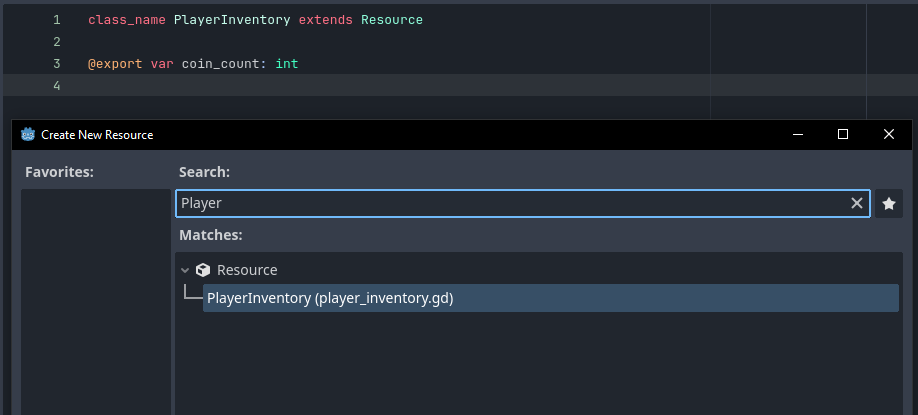Click the int type hint in code

click(287, 63)
